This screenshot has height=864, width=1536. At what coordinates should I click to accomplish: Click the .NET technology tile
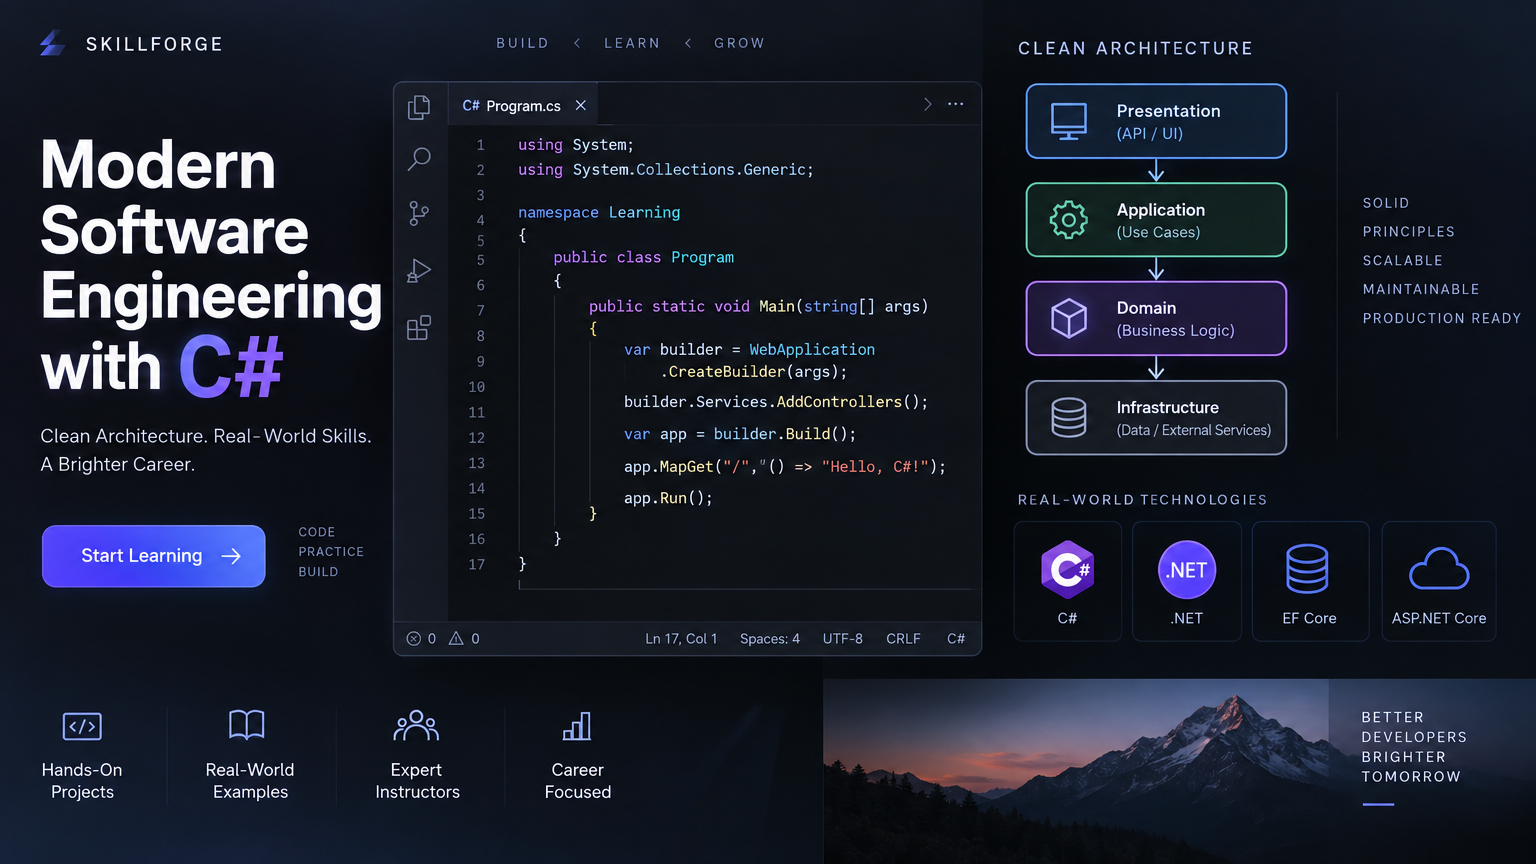(x=1187, y=581)
